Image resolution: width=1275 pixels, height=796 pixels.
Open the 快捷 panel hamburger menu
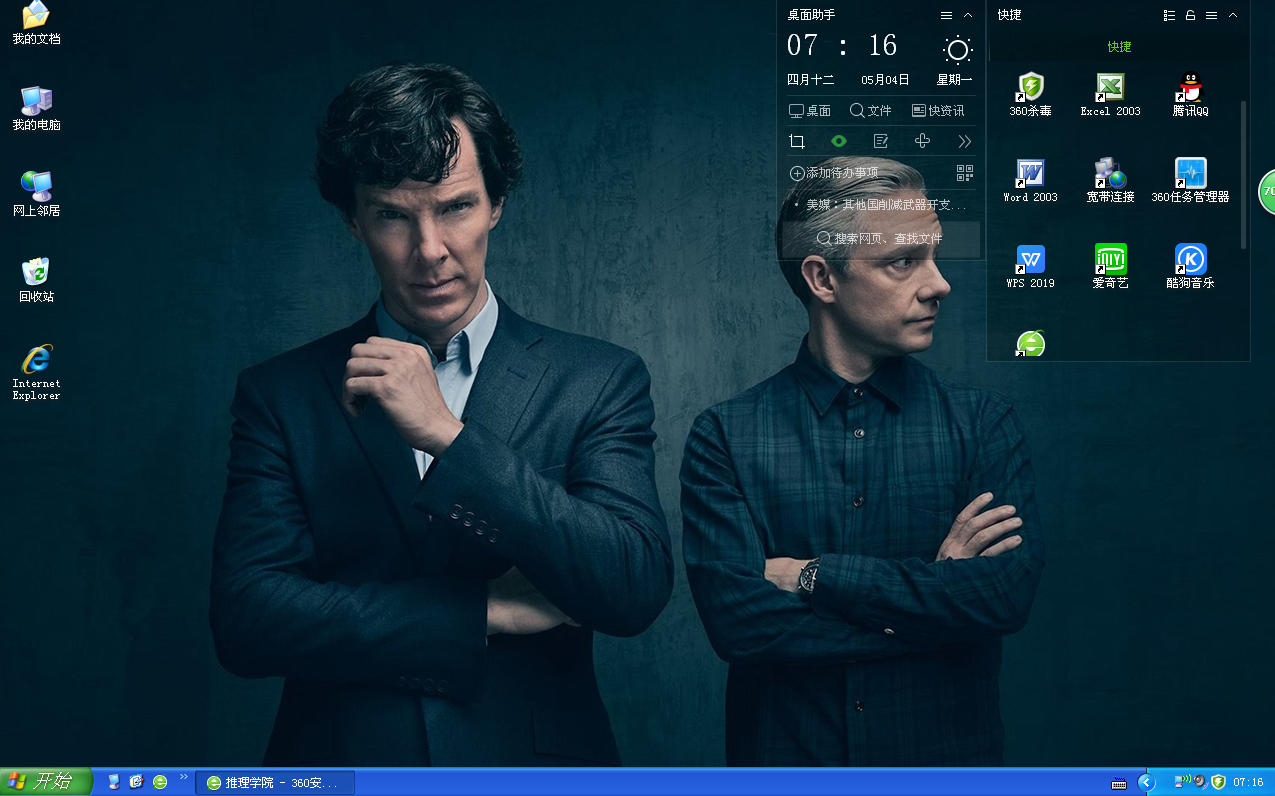pos(1211,15)
